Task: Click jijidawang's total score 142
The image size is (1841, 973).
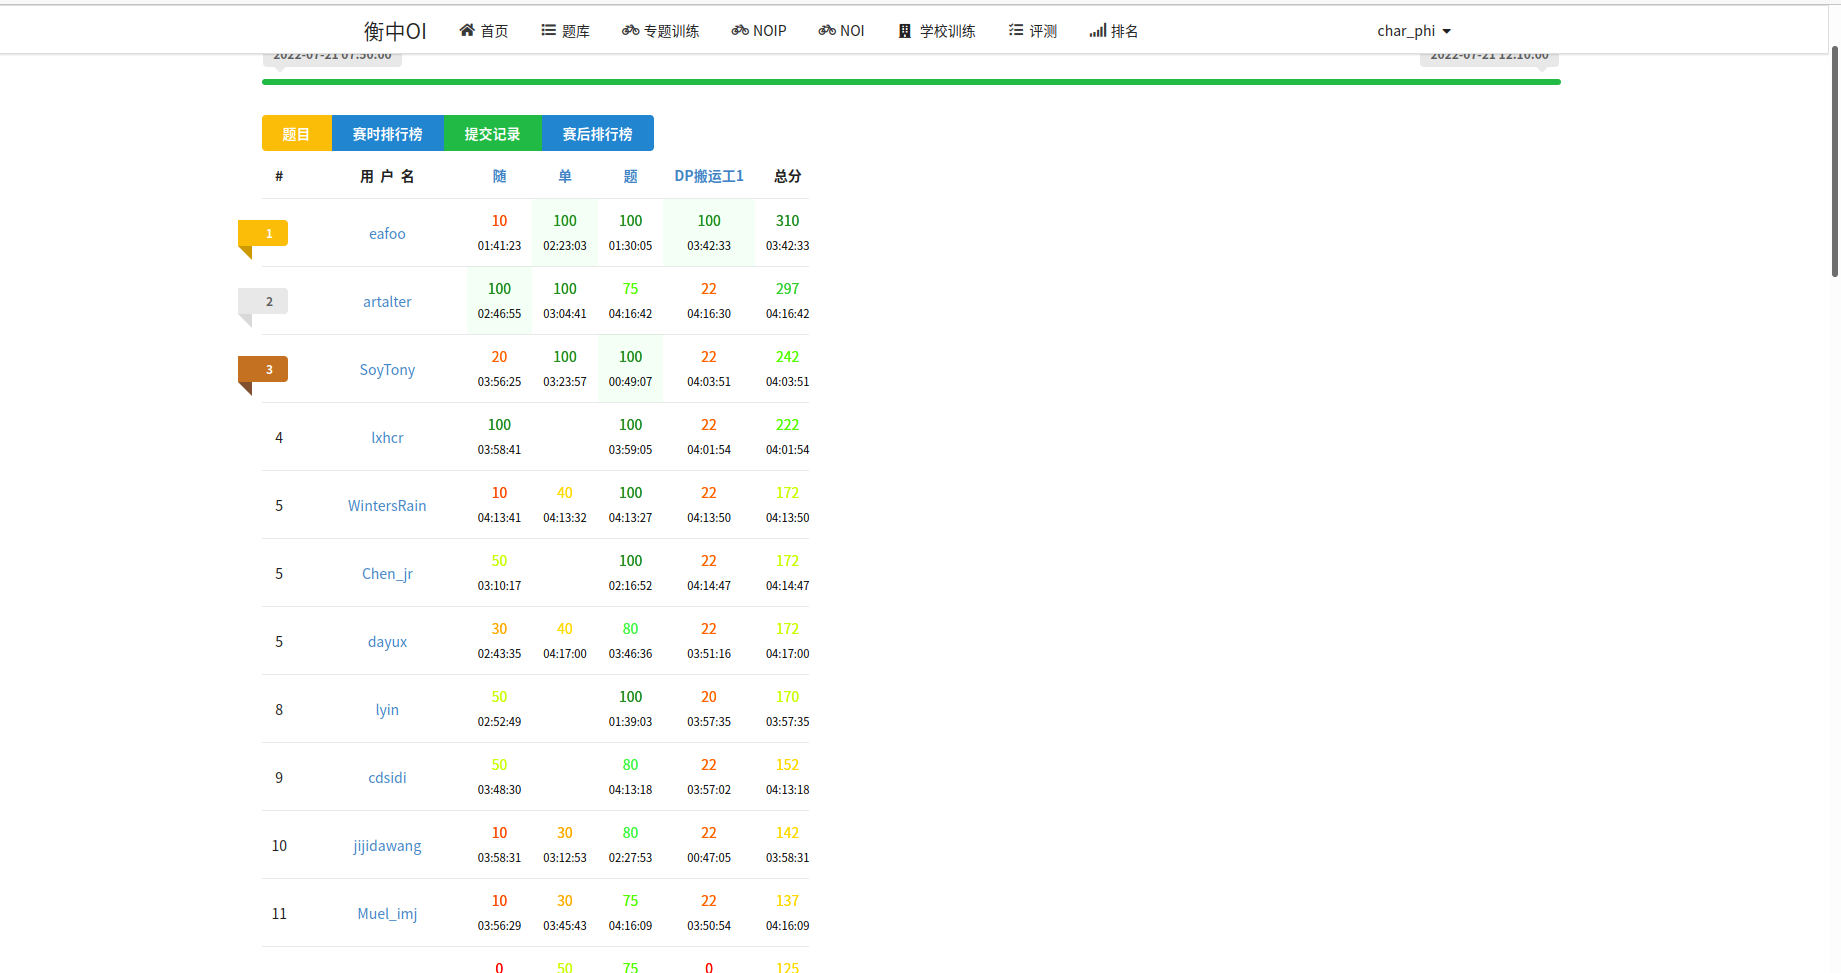Action: coord(788,832)
